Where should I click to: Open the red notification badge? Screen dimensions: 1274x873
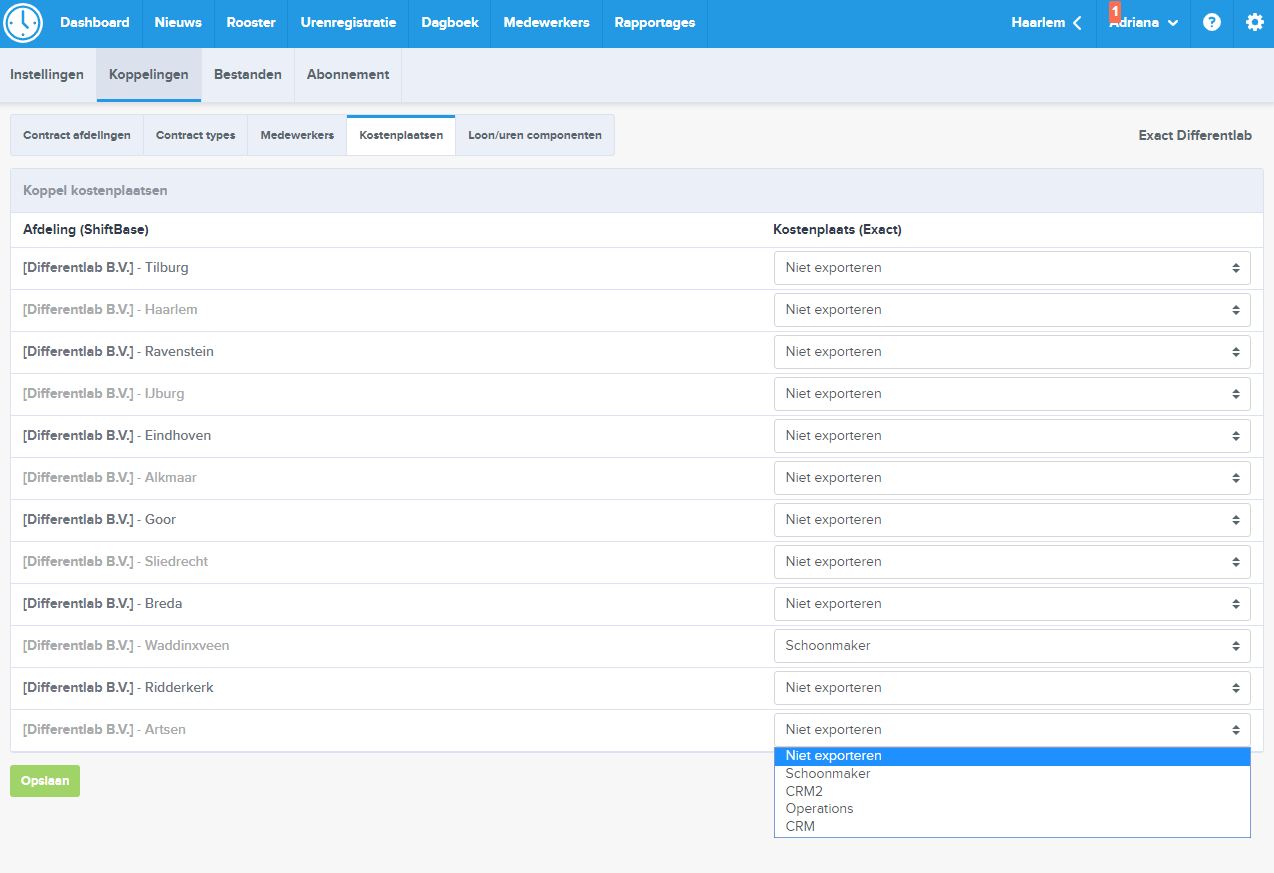tap(1115, 11)
